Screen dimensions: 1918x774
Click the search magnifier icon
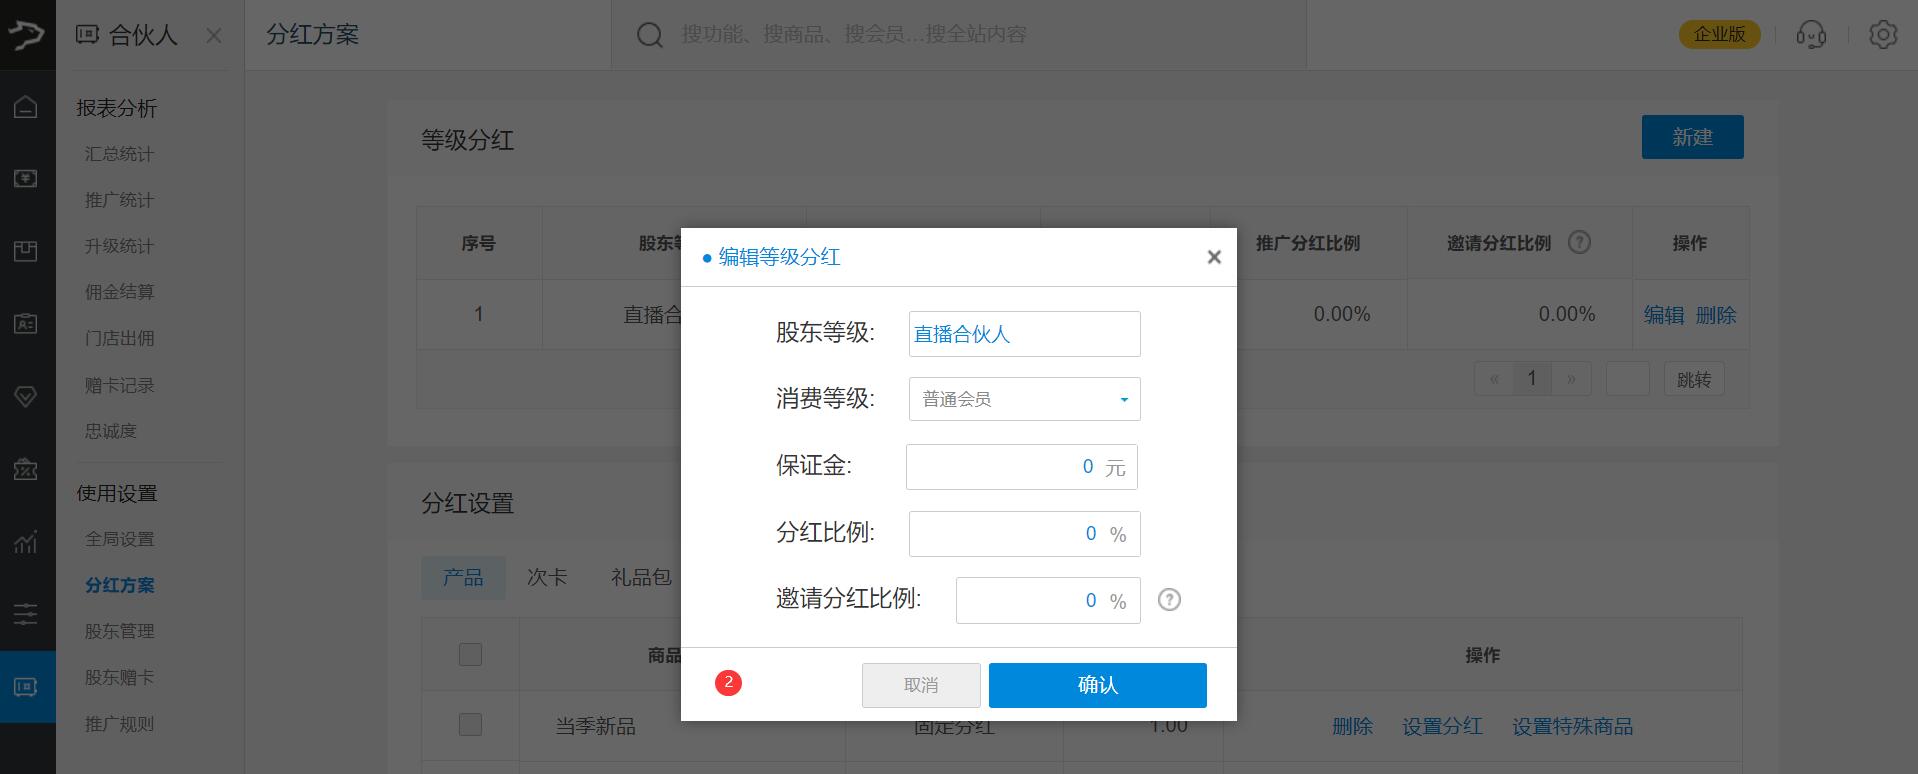click(650, 35)
